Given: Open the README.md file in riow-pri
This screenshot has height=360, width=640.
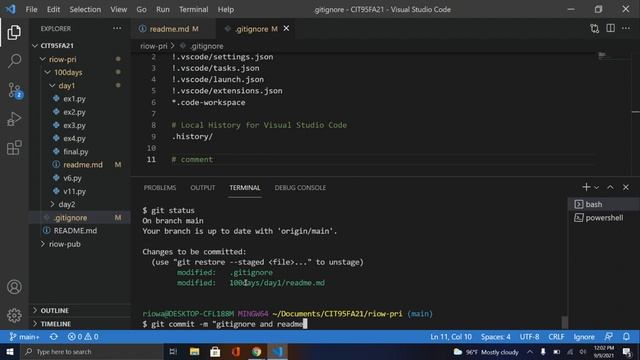Looking at the screenshot, I should click(75, 231).
